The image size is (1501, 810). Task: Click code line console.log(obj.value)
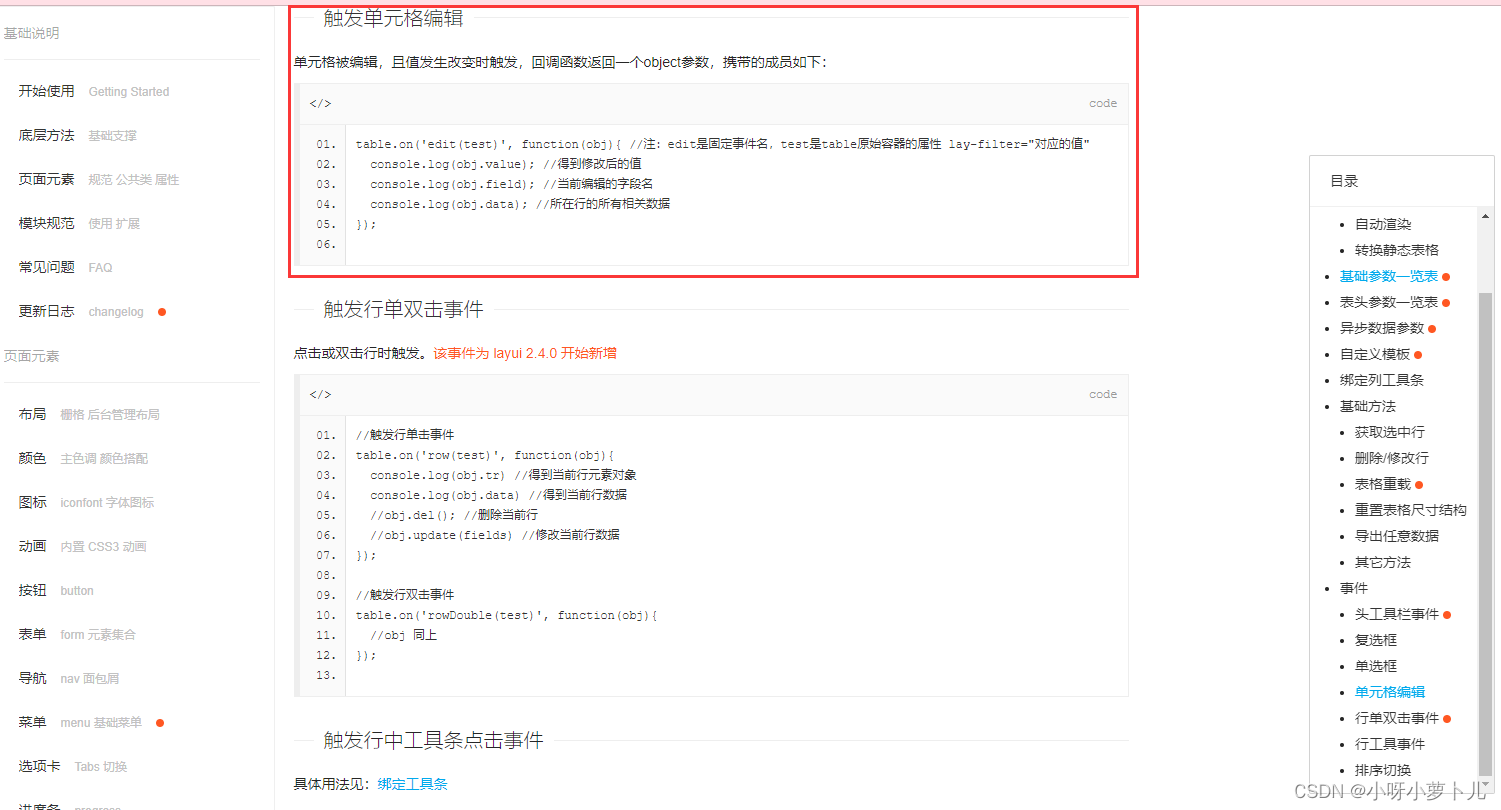tap(505, 164)
